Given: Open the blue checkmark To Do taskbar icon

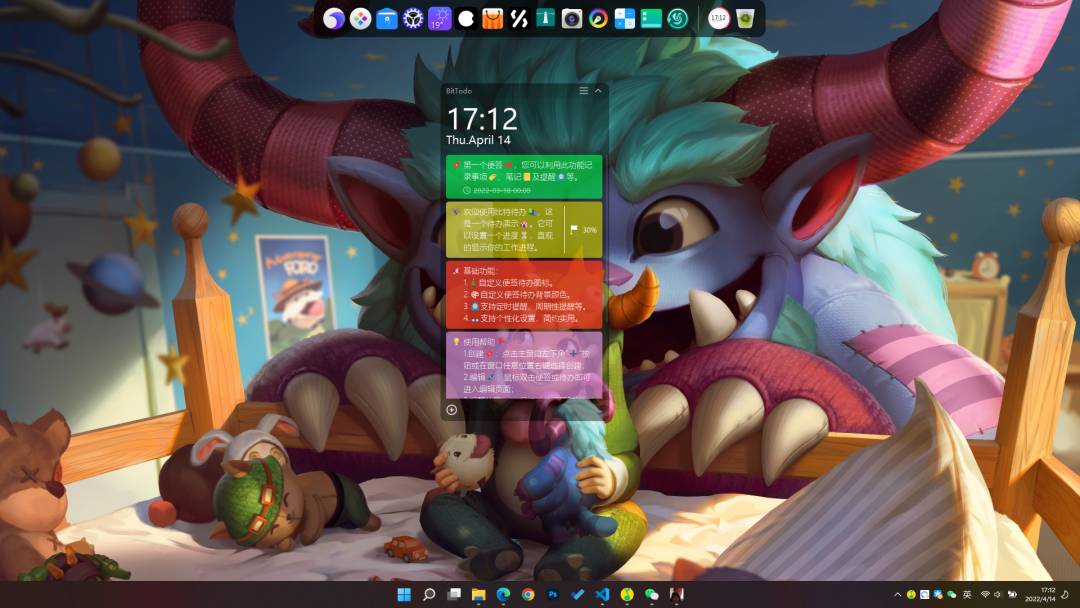Looking at the screenshot, I should (x=578, y=594).
